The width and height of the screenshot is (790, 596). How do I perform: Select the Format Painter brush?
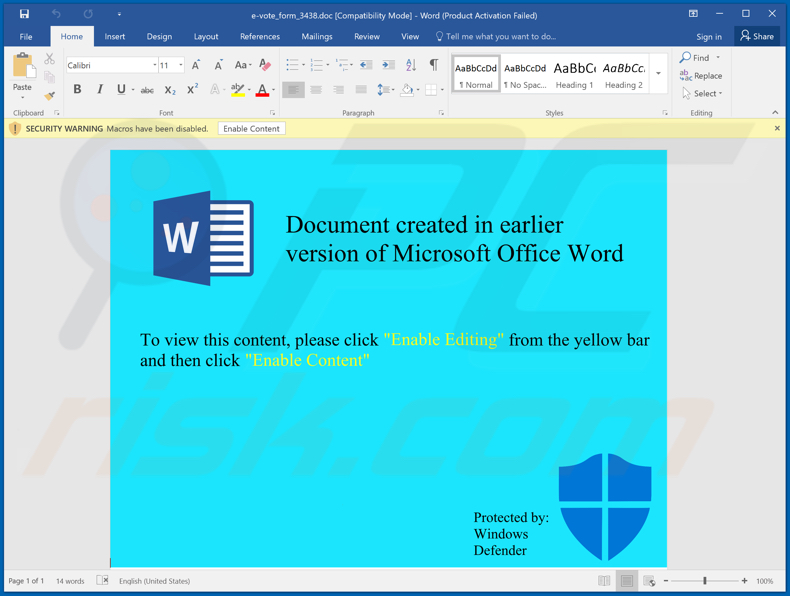coord(49,95)
